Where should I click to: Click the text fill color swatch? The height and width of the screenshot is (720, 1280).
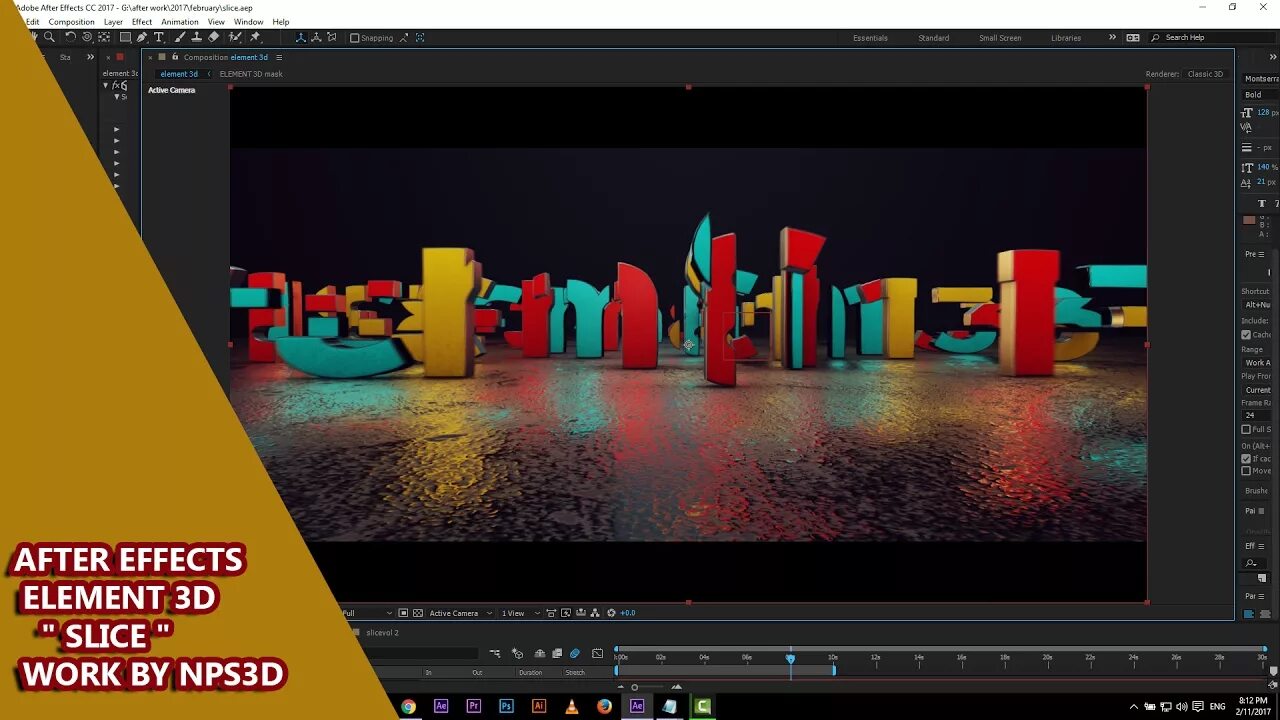(x=1248, y=220)
